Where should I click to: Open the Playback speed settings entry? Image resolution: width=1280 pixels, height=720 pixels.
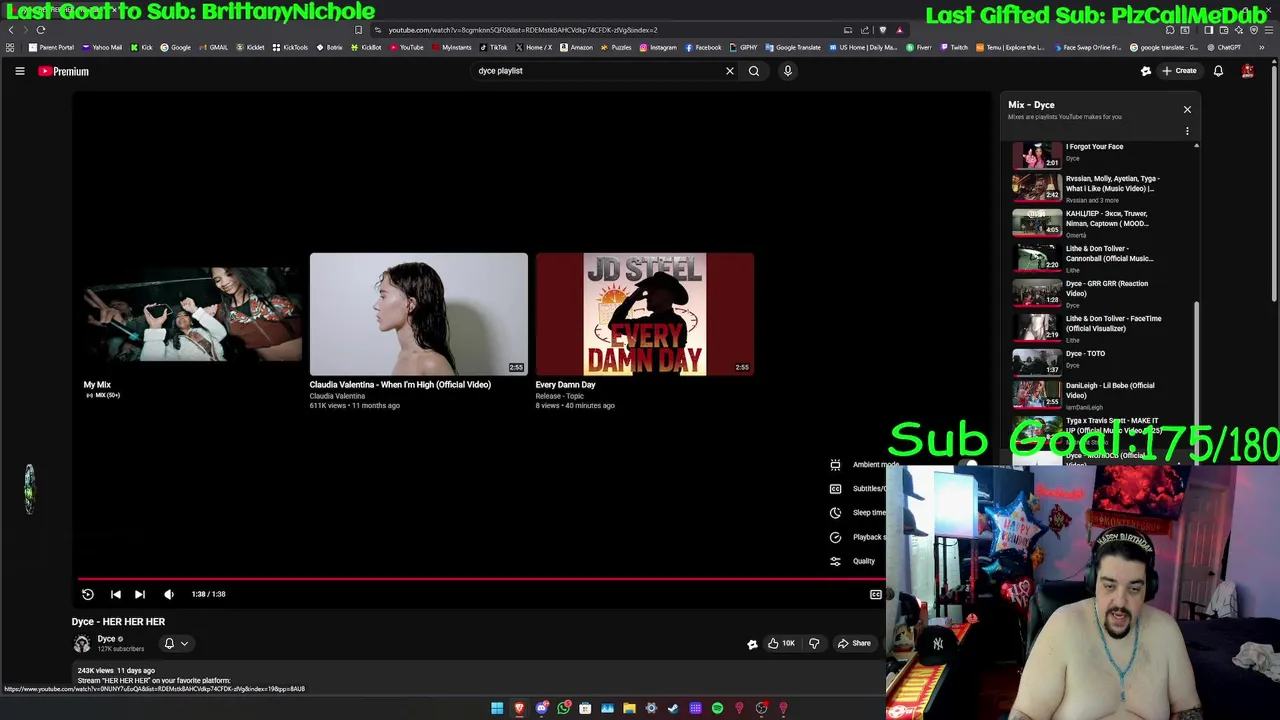[858, 537]
